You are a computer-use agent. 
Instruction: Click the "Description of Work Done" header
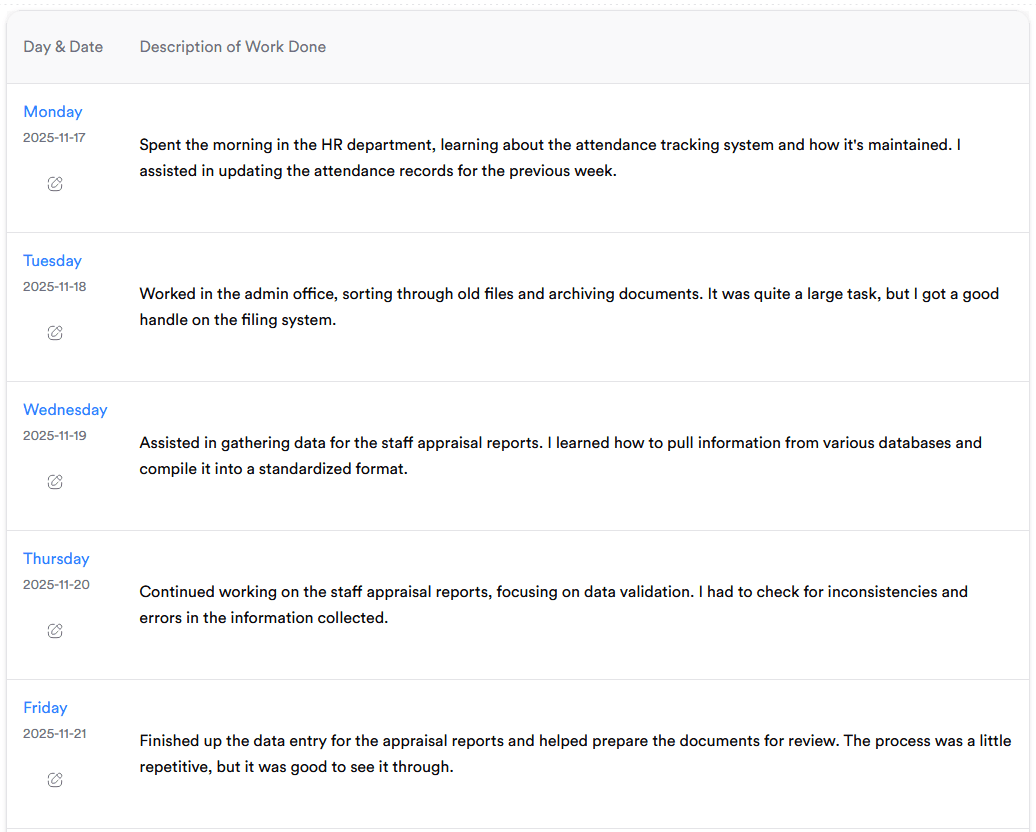point(233,47)
